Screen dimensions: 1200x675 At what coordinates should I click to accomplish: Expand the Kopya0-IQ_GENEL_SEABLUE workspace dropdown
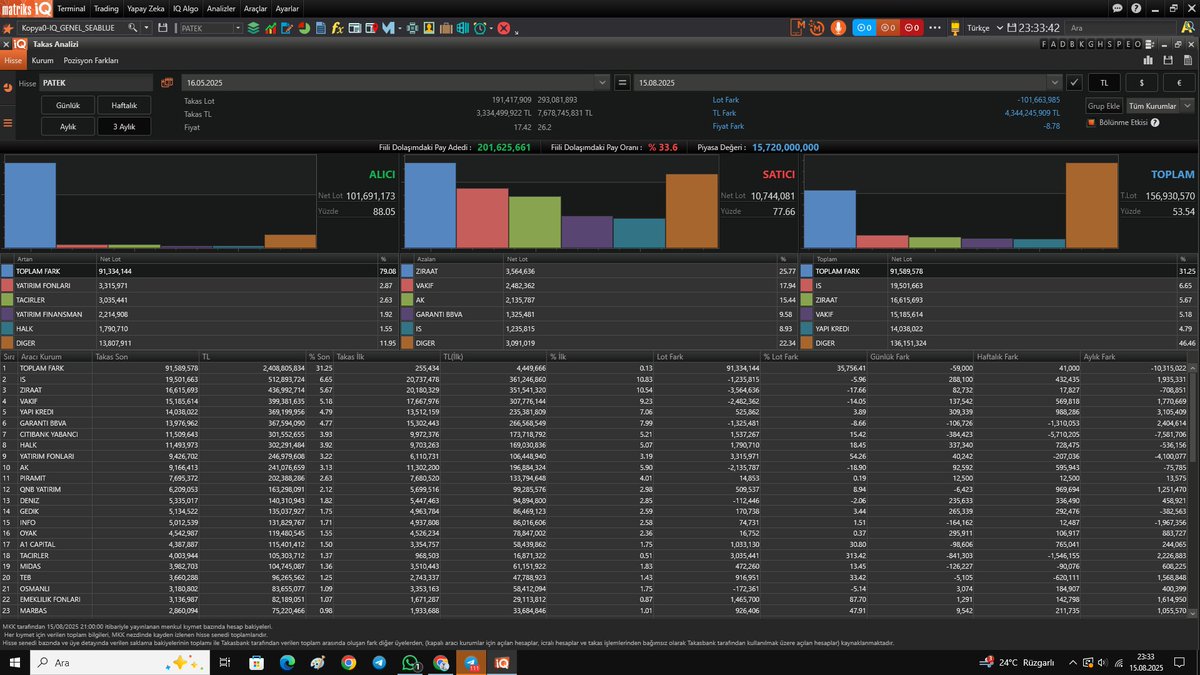click(x=146, y=28)
